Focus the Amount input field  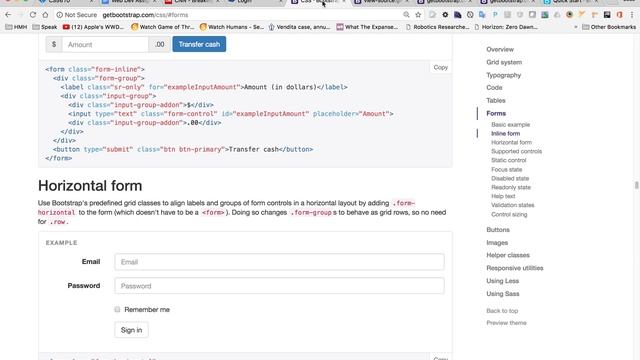click(105, 44)
